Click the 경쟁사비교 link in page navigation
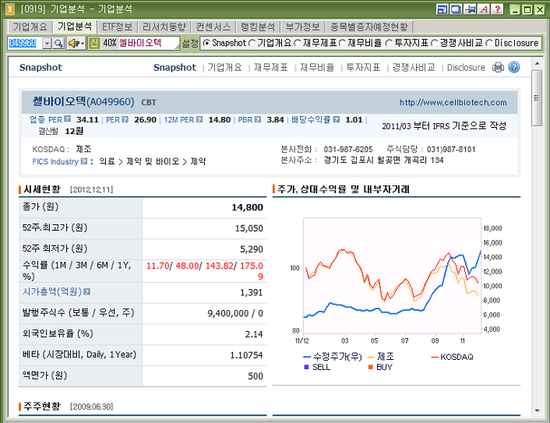Viewport: 550px width, 423px height. [x=414, y=67]
